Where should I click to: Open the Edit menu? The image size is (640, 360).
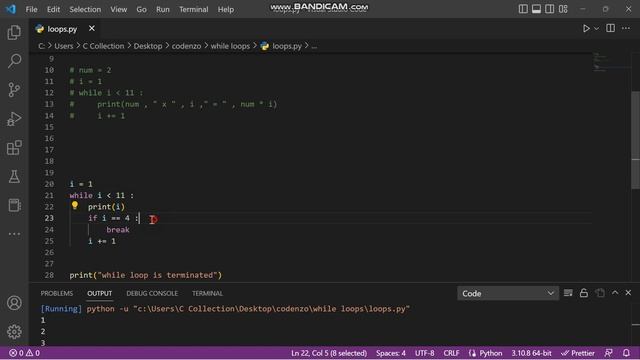point(53,9)
